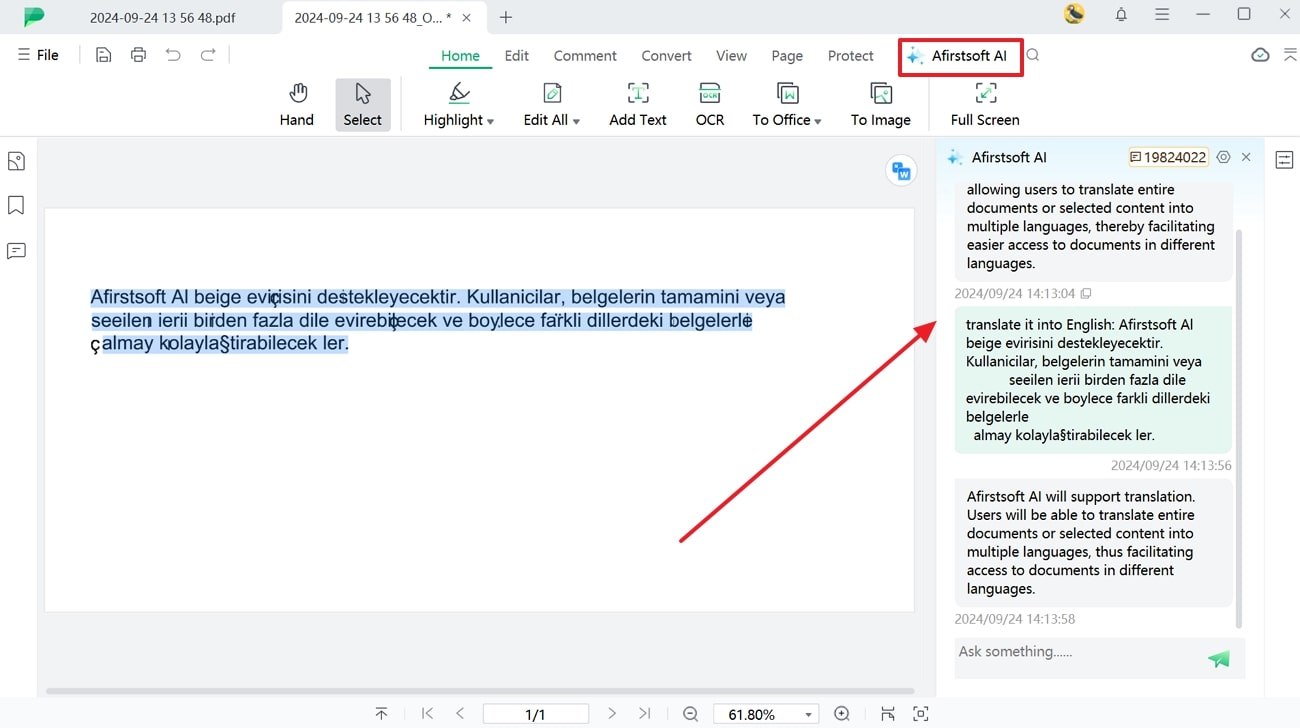Open the Protect tab
The width and height of the screenshot is (1300, 728).
[x=850, y=56]
